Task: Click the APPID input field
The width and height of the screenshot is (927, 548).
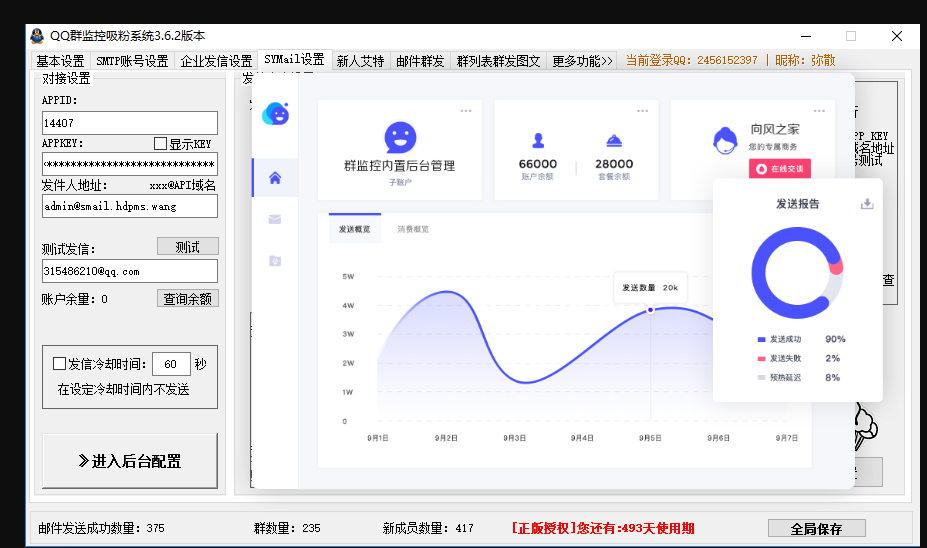Action: [129, 123]
